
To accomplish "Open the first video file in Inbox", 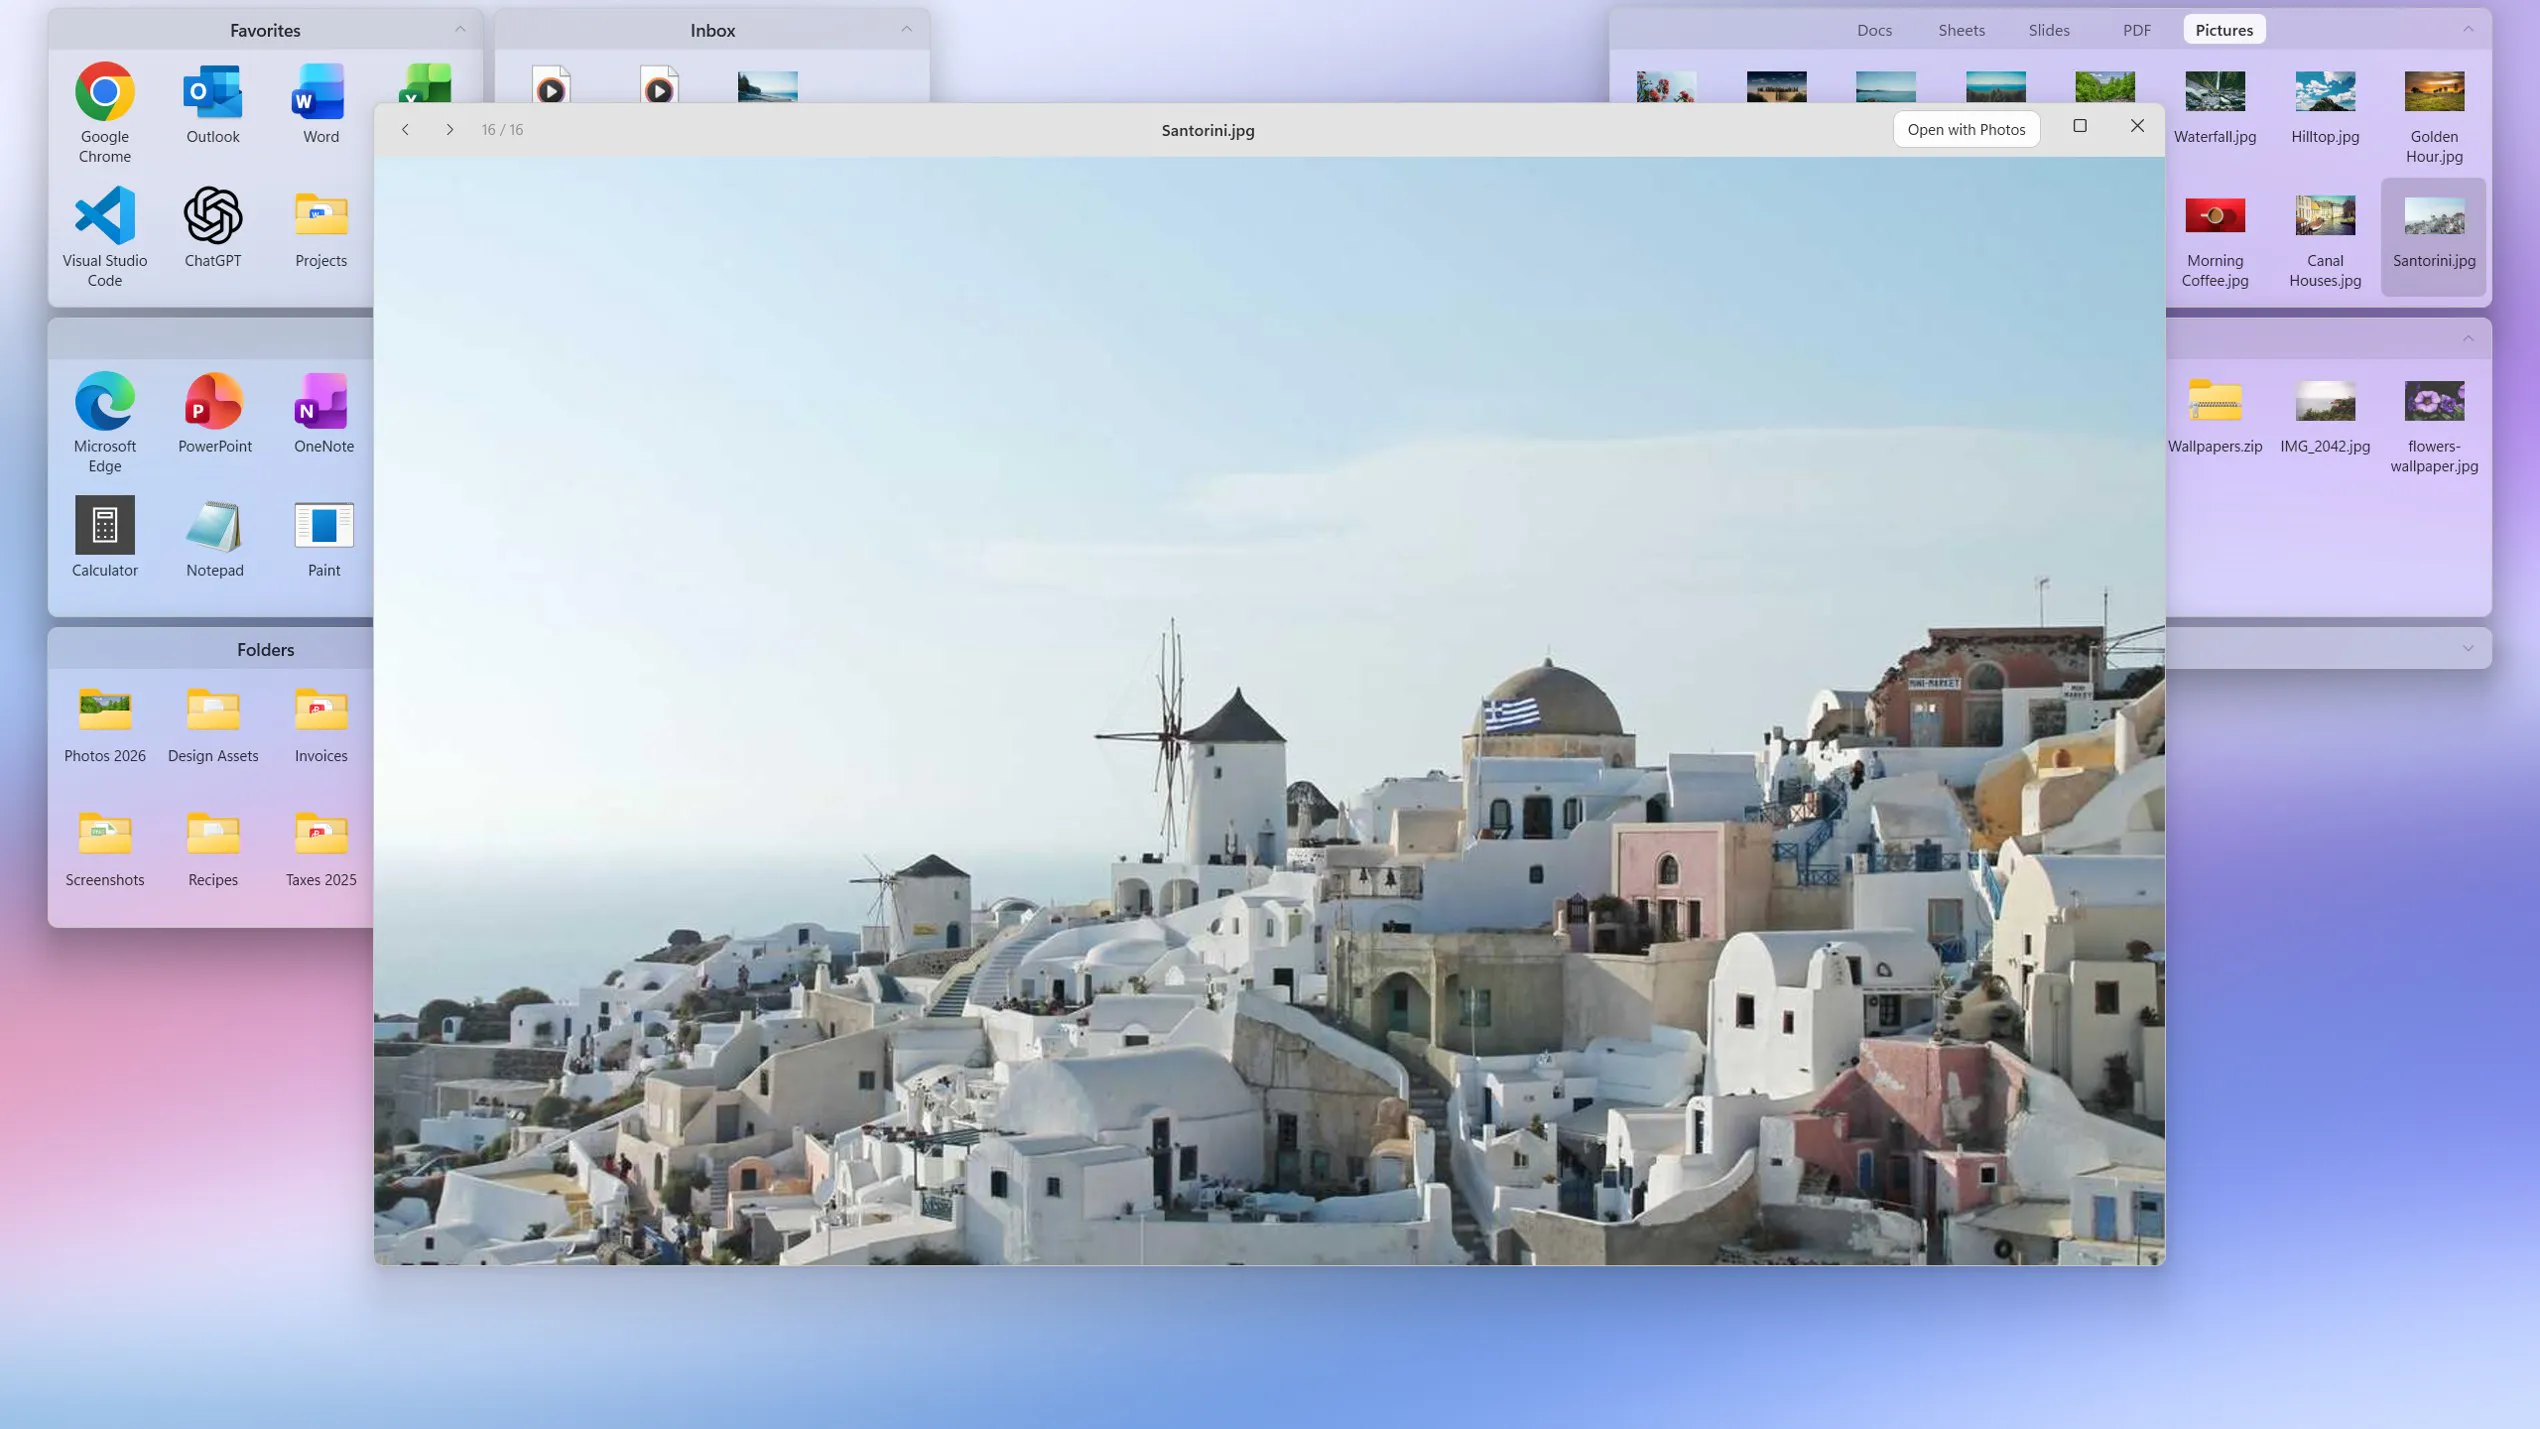I will [x=550, y=84].
